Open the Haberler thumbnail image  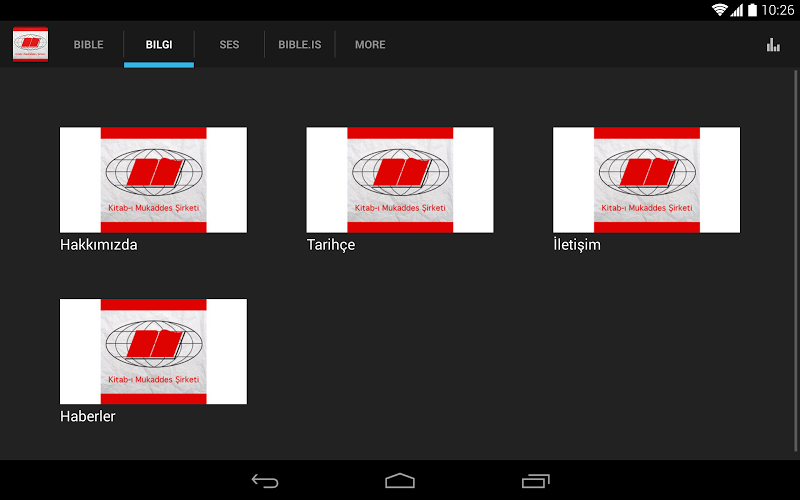(x=154, y=352)
